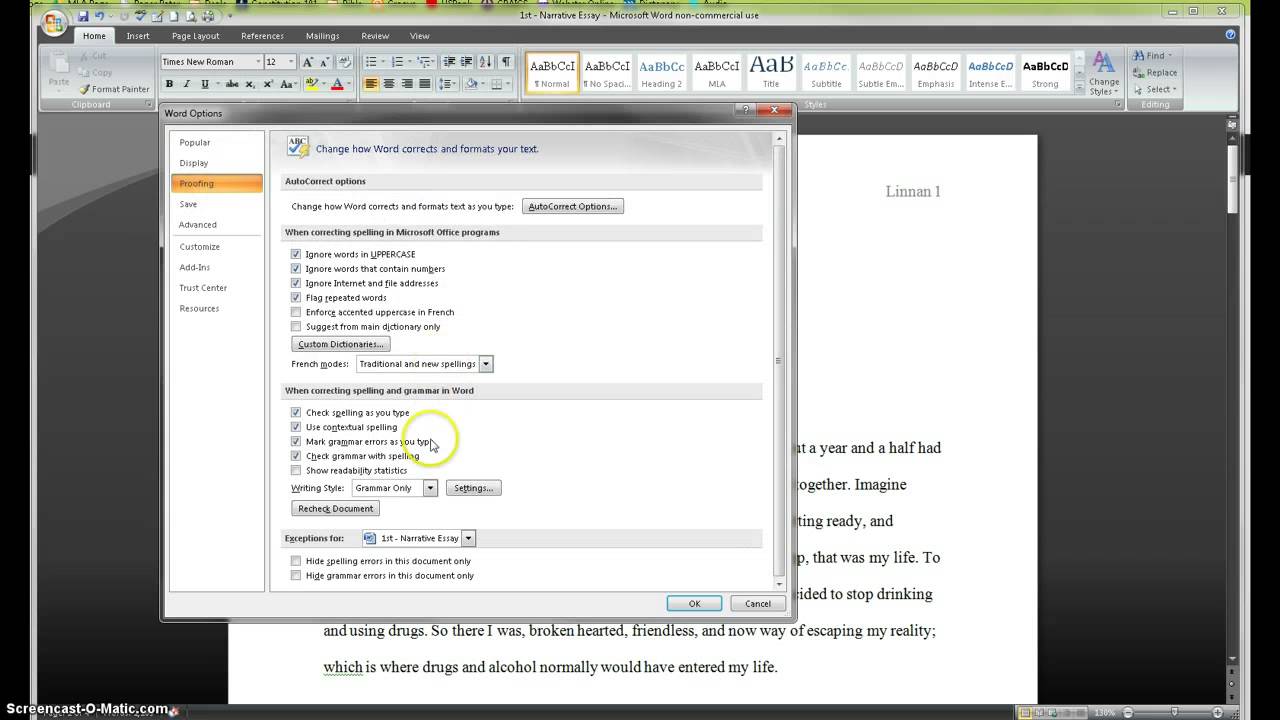Click the Align Left icon

point(371,84)
